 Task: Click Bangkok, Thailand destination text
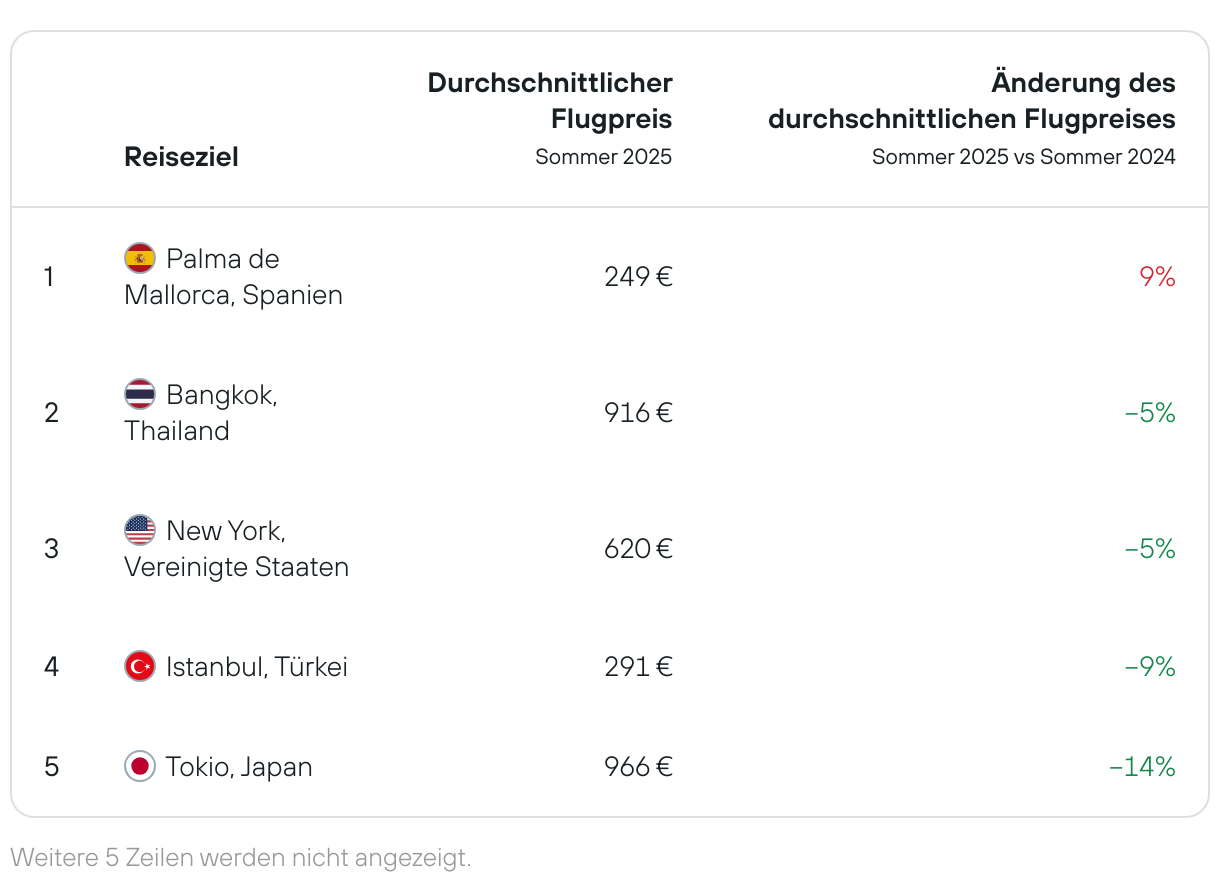201,413
